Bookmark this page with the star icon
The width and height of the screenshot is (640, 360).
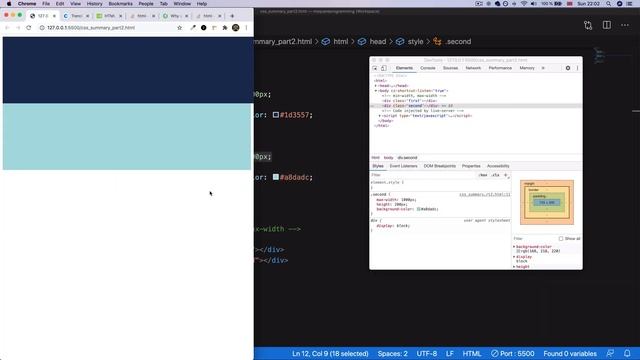click(180, 28)
